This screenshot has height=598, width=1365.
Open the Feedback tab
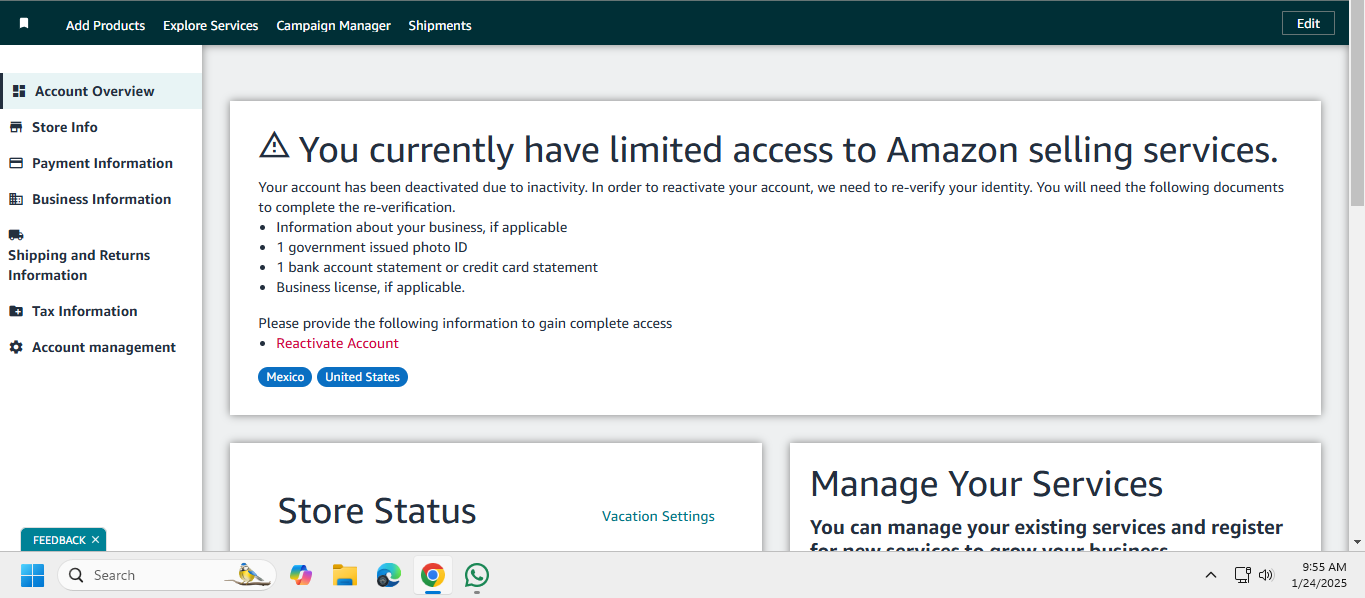tap(59, 540)
